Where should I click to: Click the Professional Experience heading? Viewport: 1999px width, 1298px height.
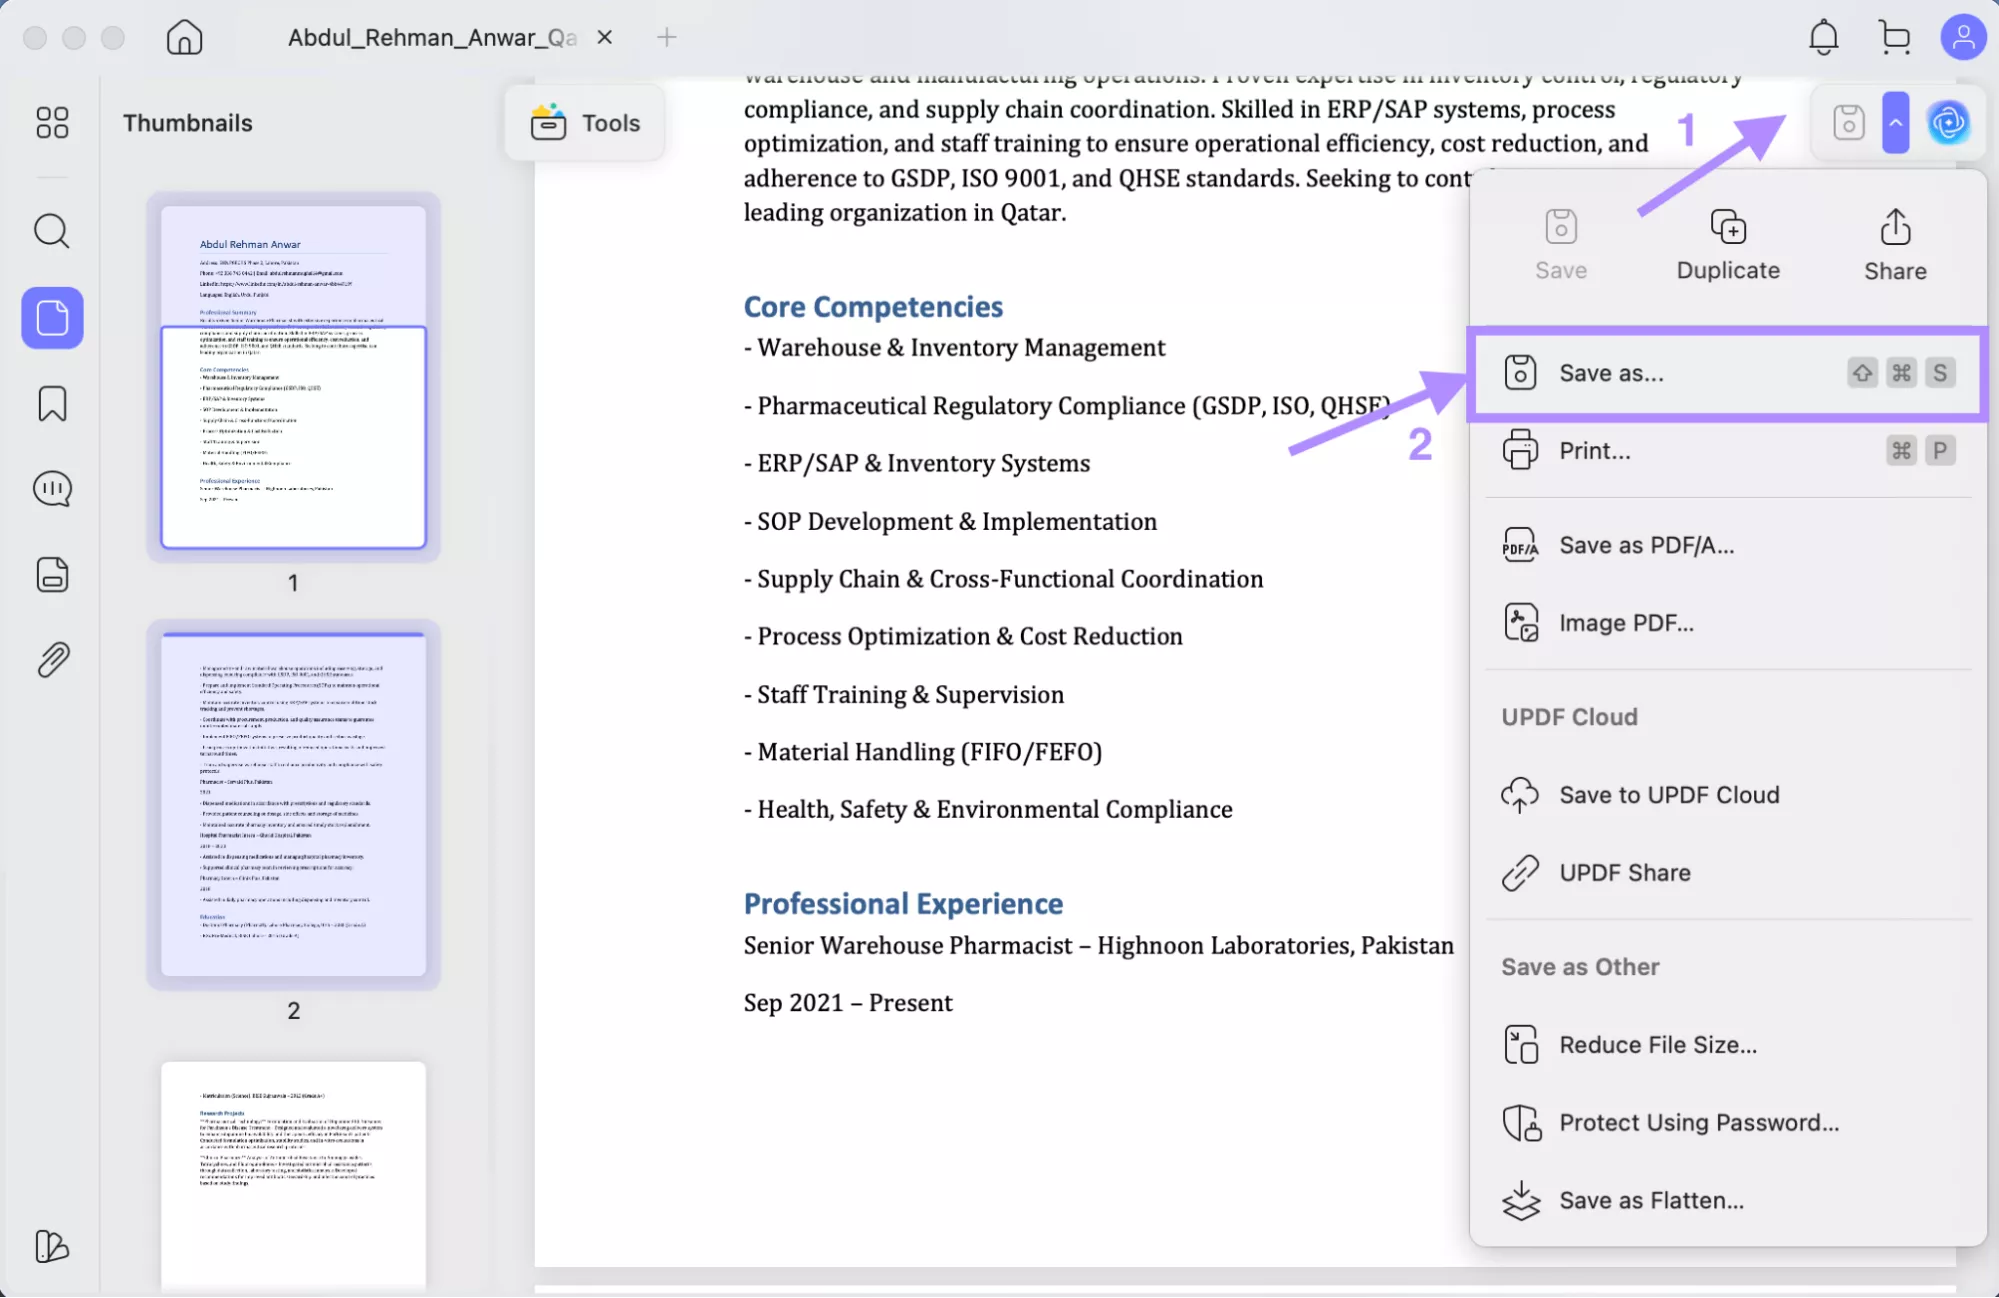point(903,904)
